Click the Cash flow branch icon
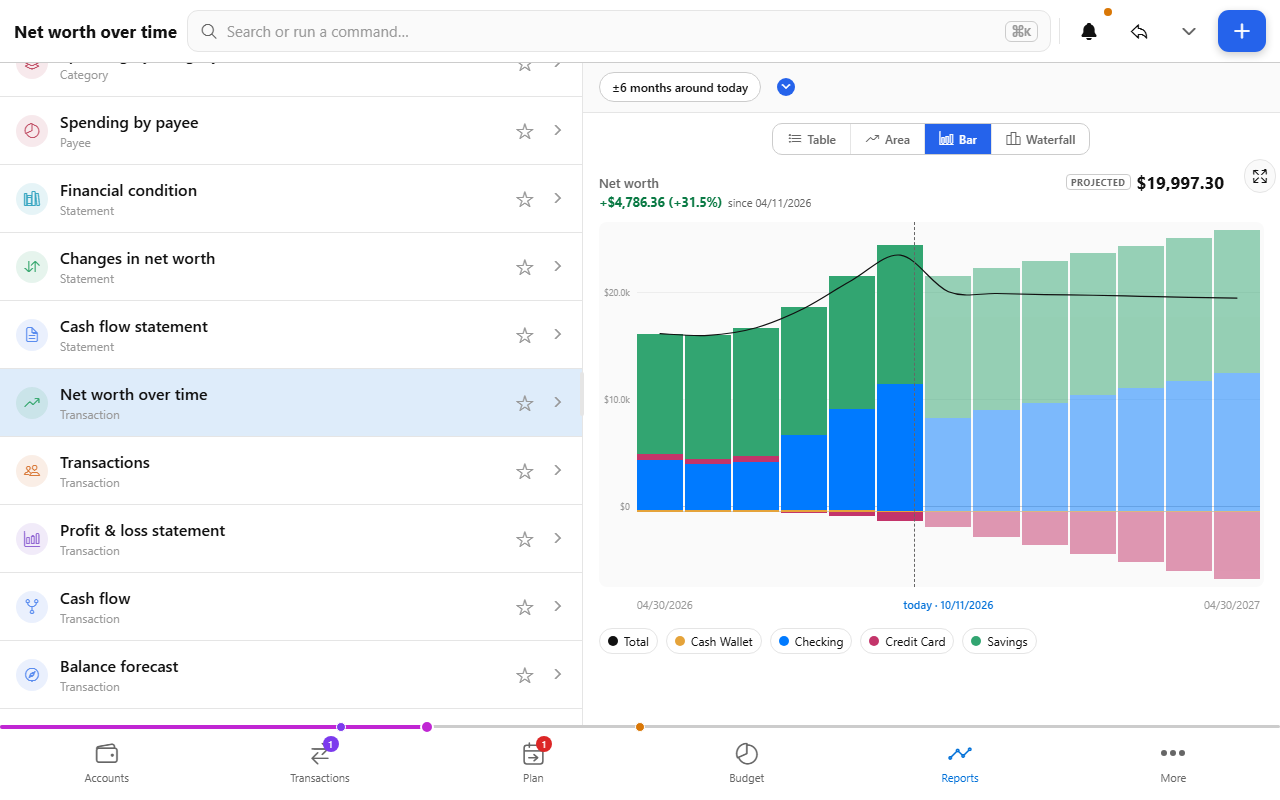This screenshot has width=1280, height=800. click(x=32, y=606)
